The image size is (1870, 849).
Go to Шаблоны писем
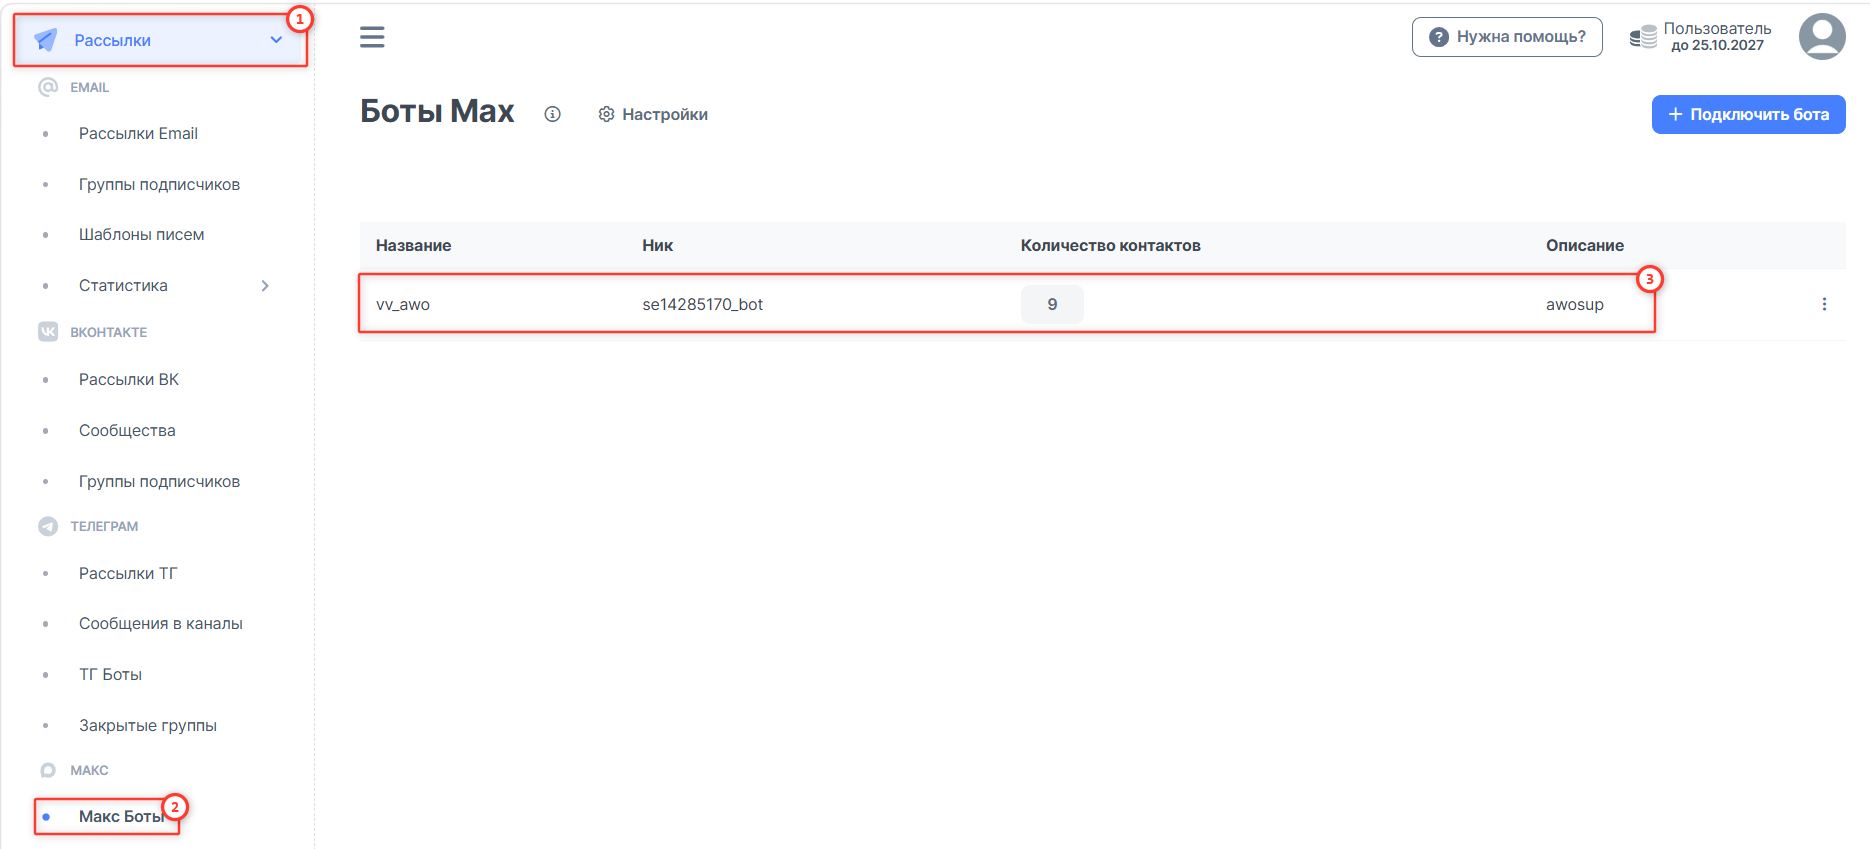(141, 234)
